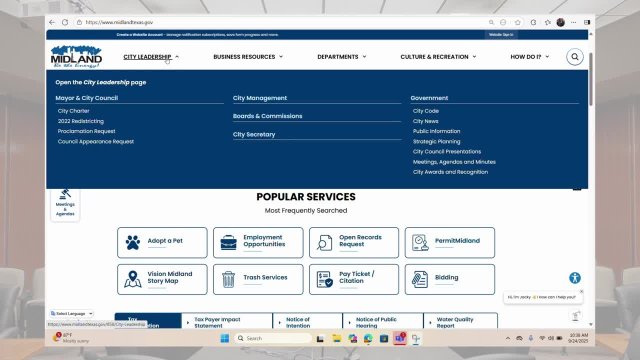Open the Mayor & City Council heading
This screenshot has width=640, height=360.
[87, 98]
